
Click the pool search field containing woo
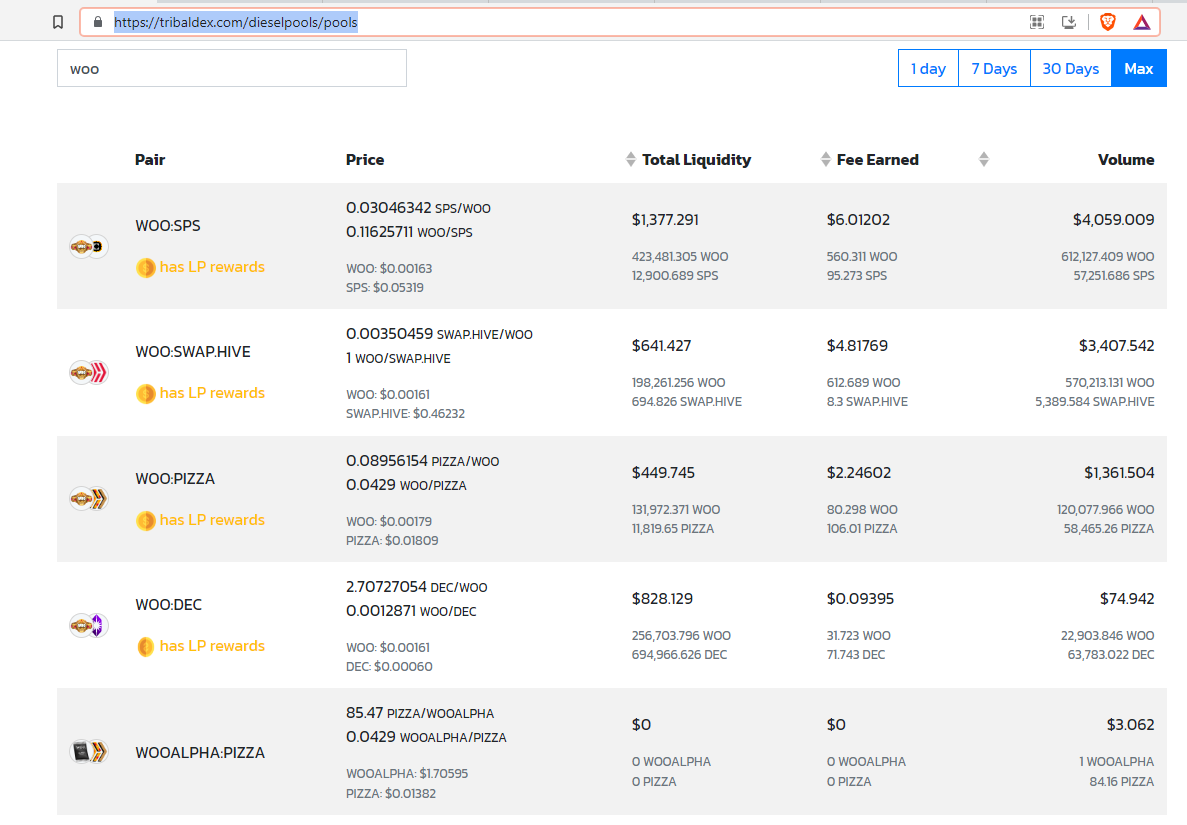click(232, 68)
